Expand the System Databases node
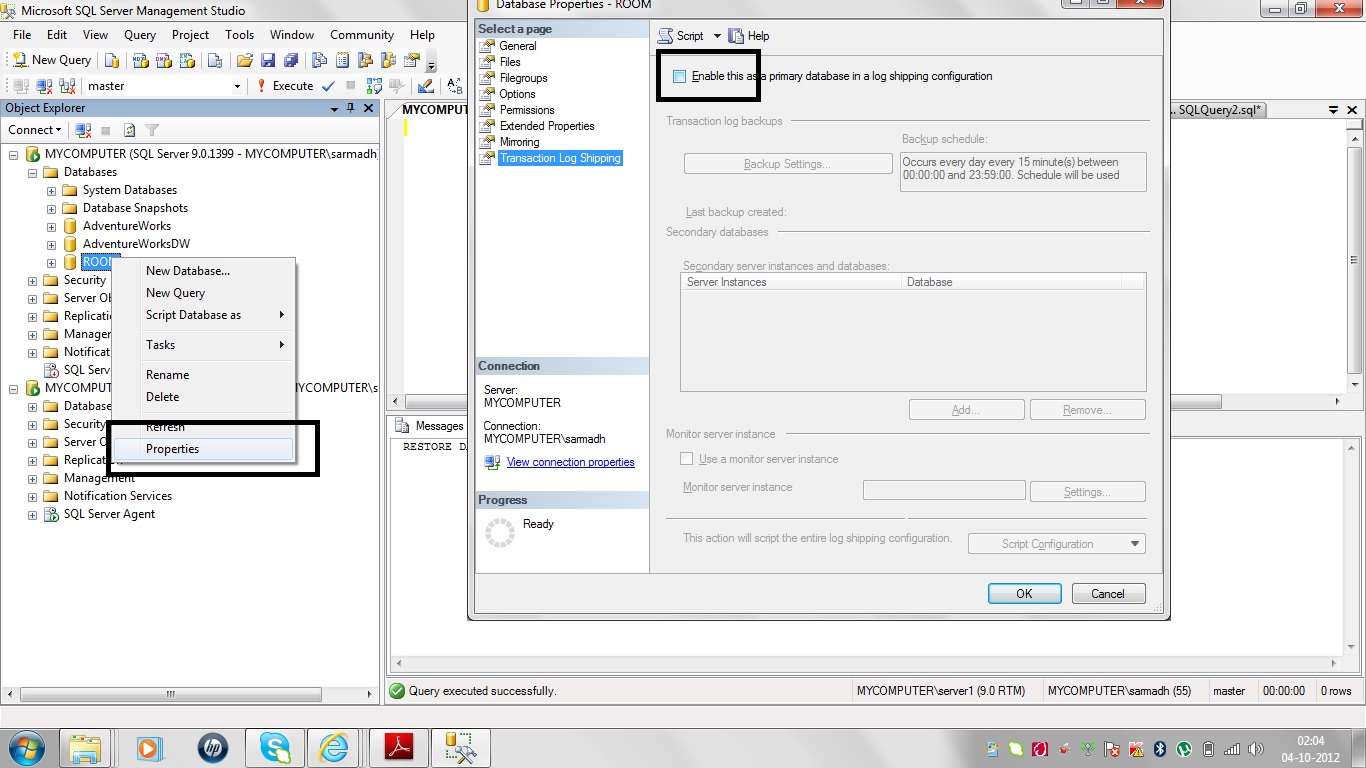The height and width of the screenshot is (768, 1366). [51, 190]
